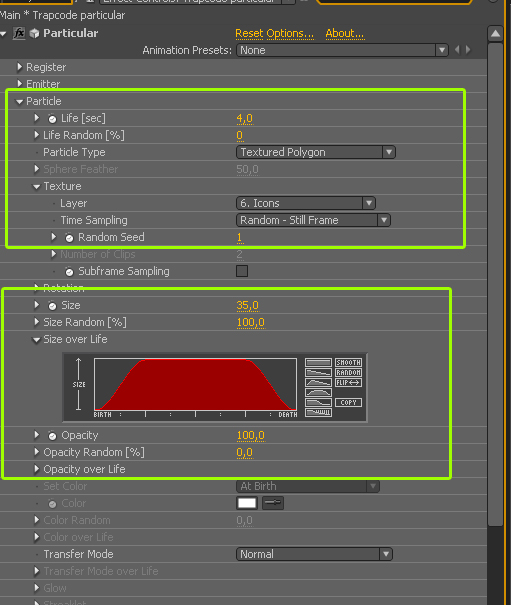Screen dimensions: 511x605
Task: Smooth the Size over Life curve
Action: 349,362
